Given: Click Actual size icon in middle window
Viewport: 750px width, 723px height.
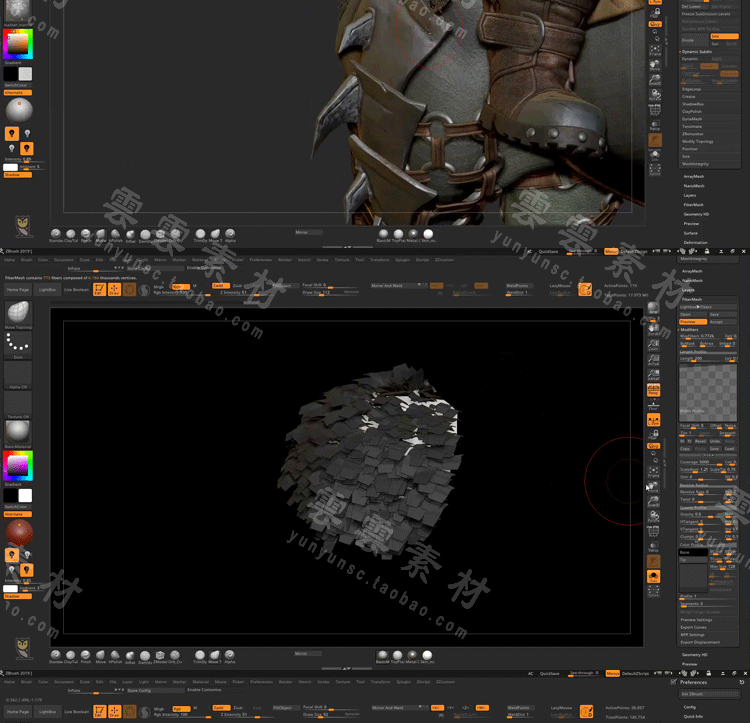Looking at the screenshot, I should click(653, 360).
